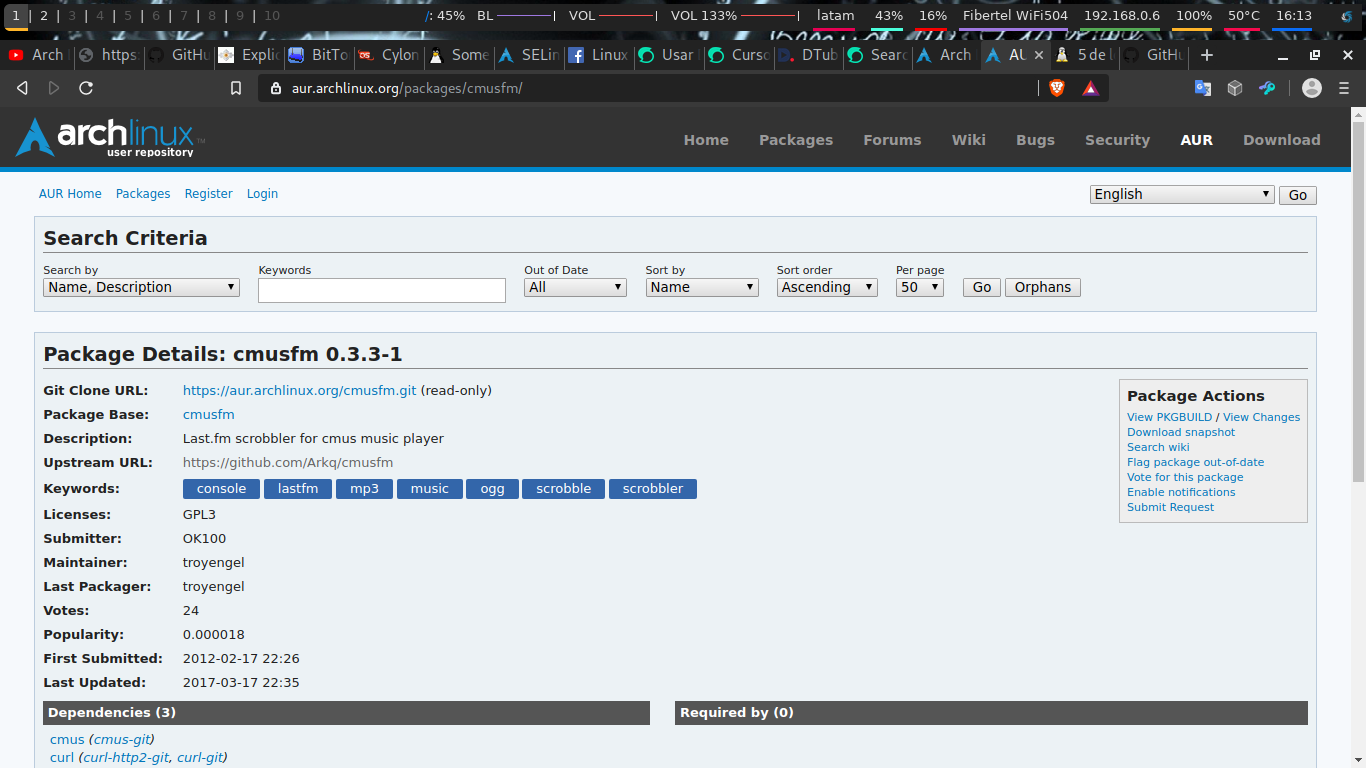Open the Out of Date dropdown
1366x768 pixels.
tap(575, 287)
